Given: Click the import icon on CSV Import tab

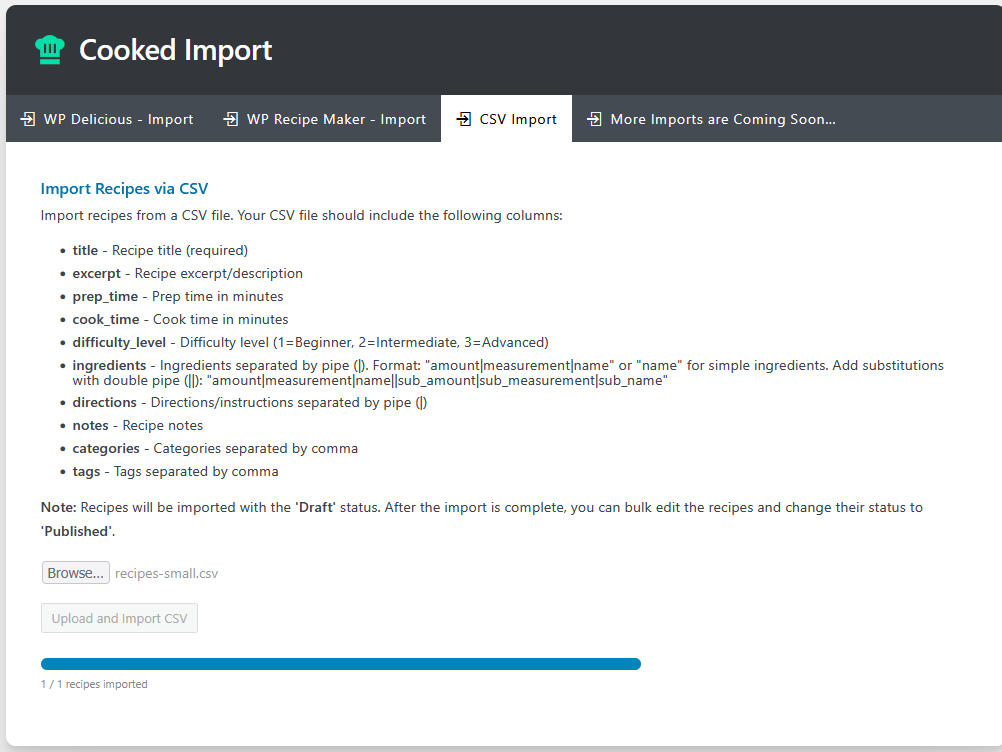Looking at the screenshot, I should point(463,119).
